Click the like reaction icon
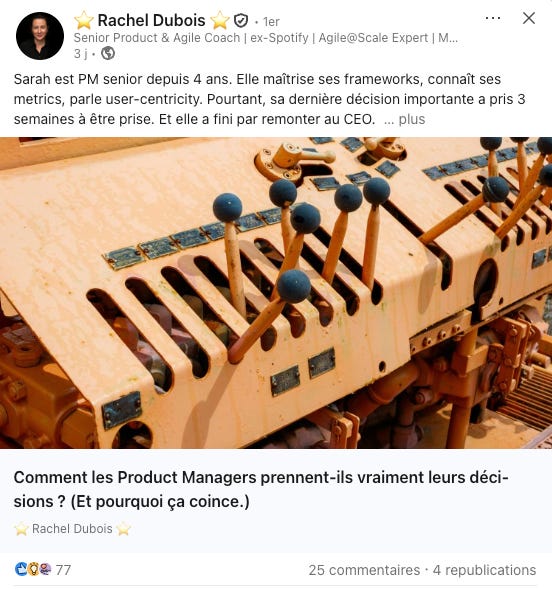This screenshot has height=589, width=552. (x=21, y=569)
